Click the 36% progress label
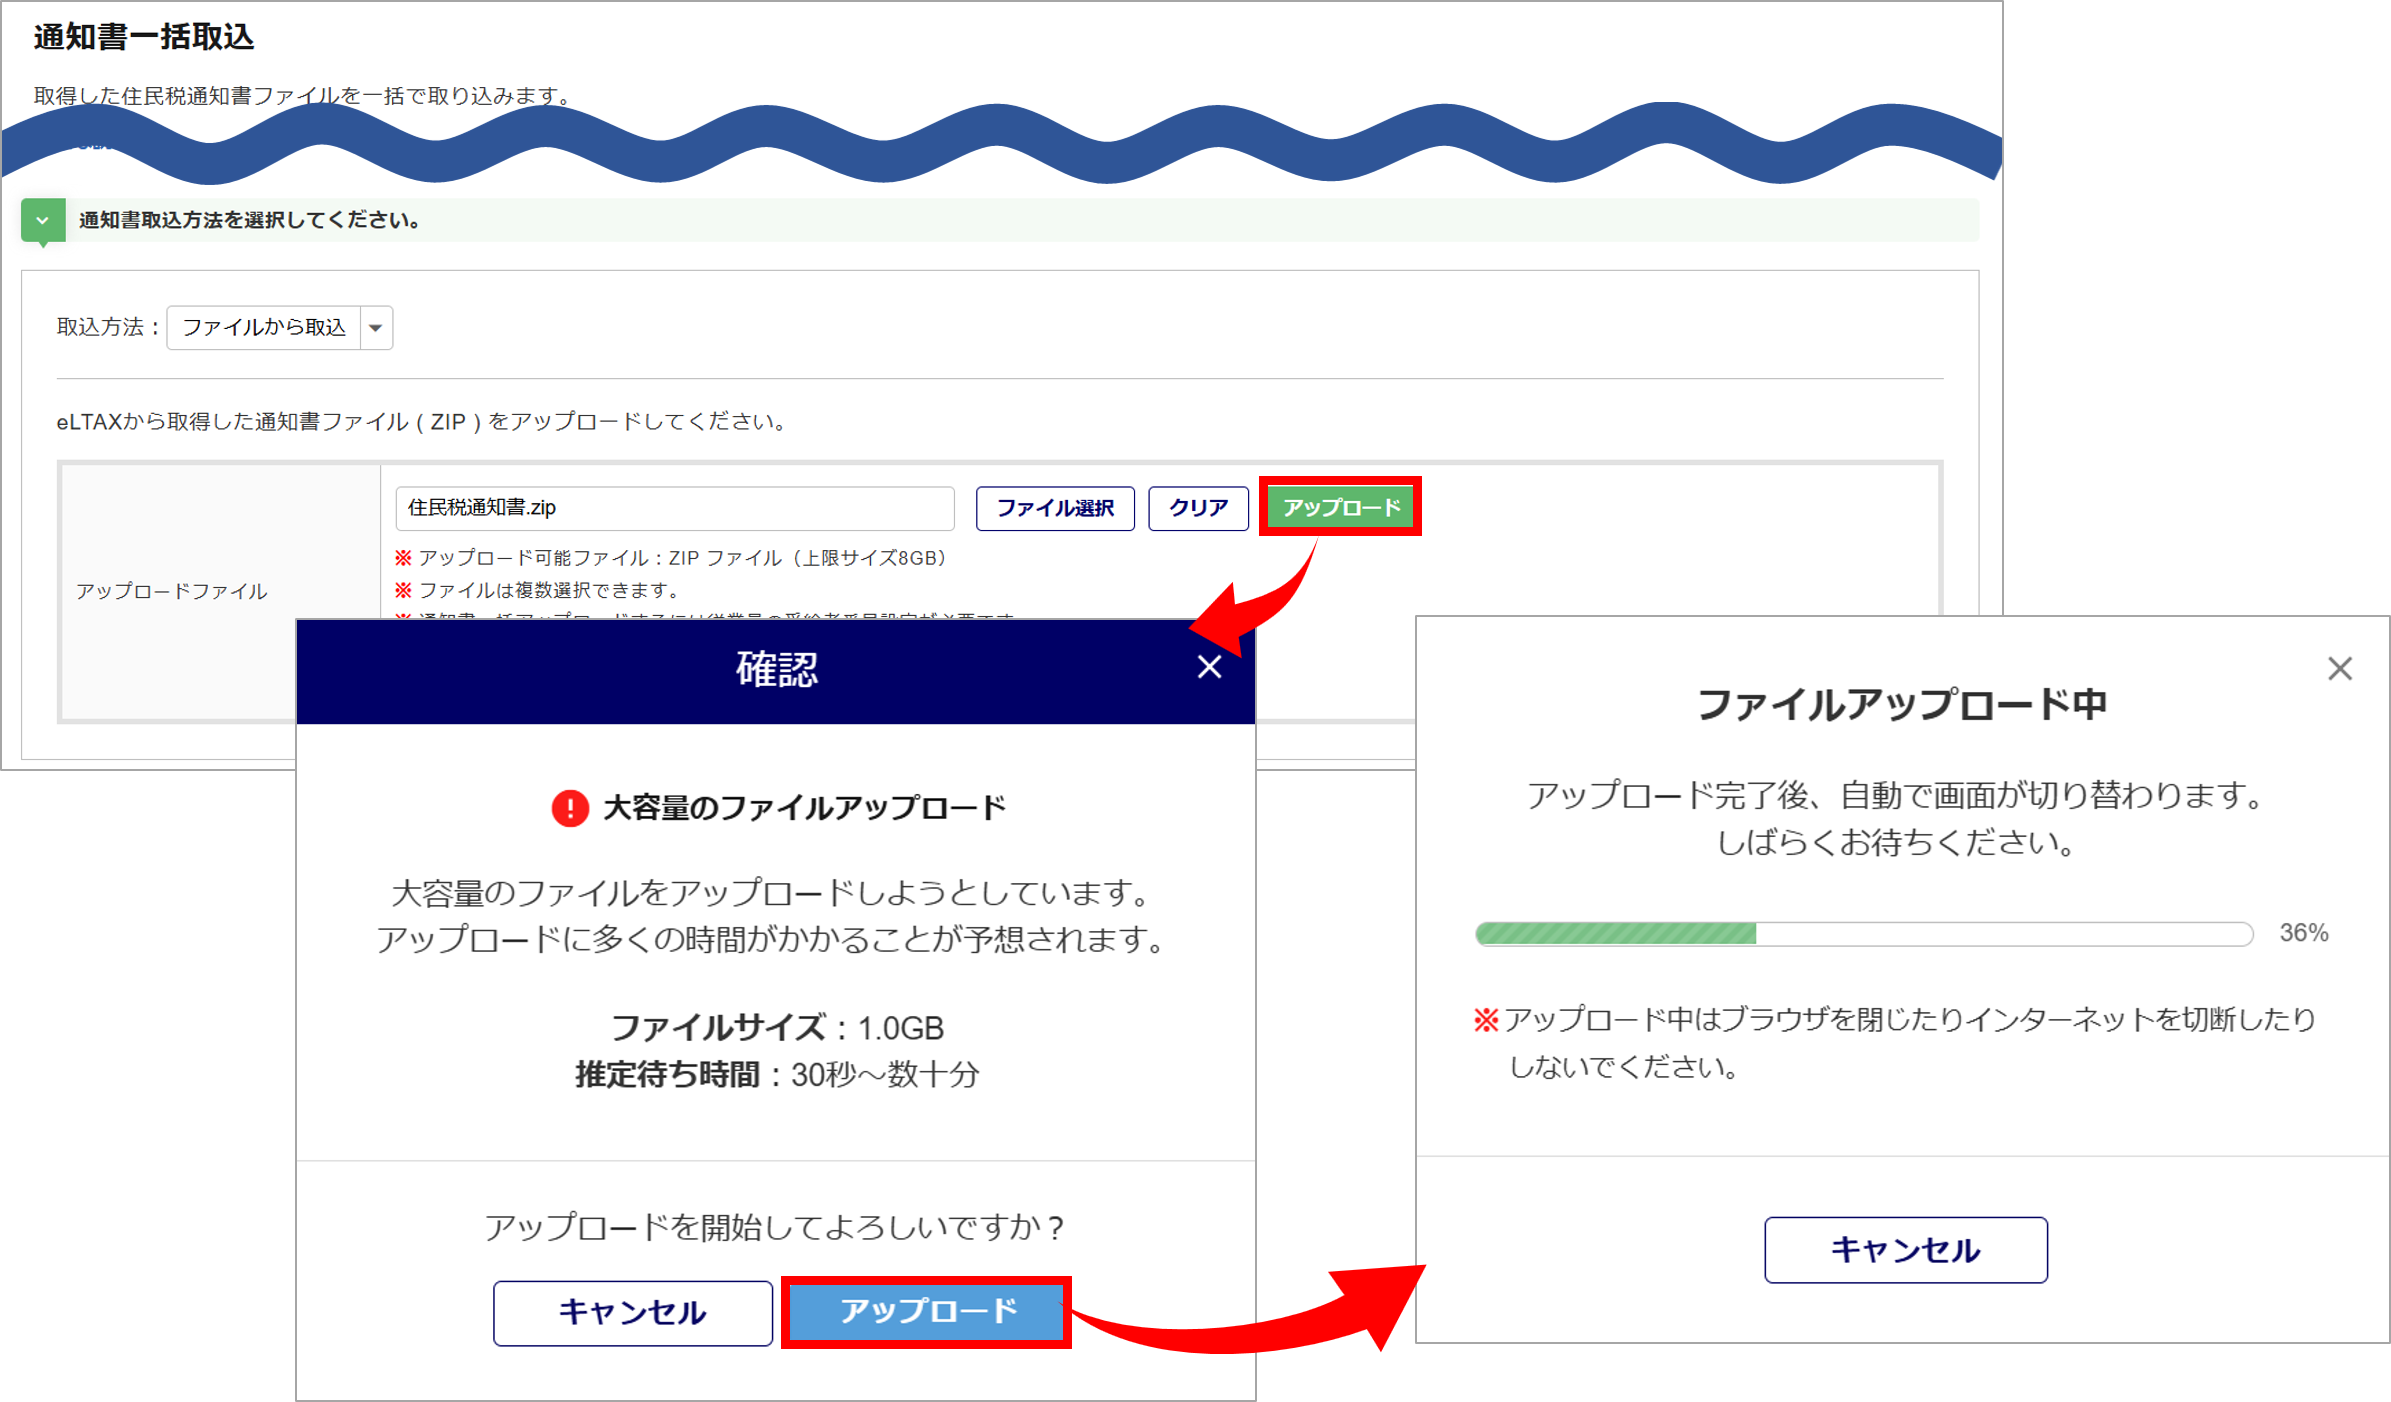This screenshot has height=1402, width=2391. pyautogui.click(x=2304, y=933)
